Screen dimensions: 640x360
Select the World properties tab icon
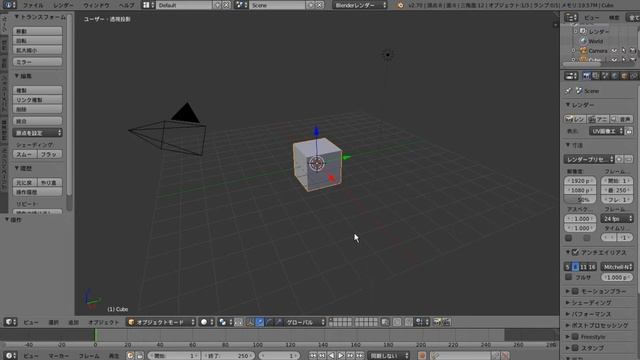pos(615,76)
